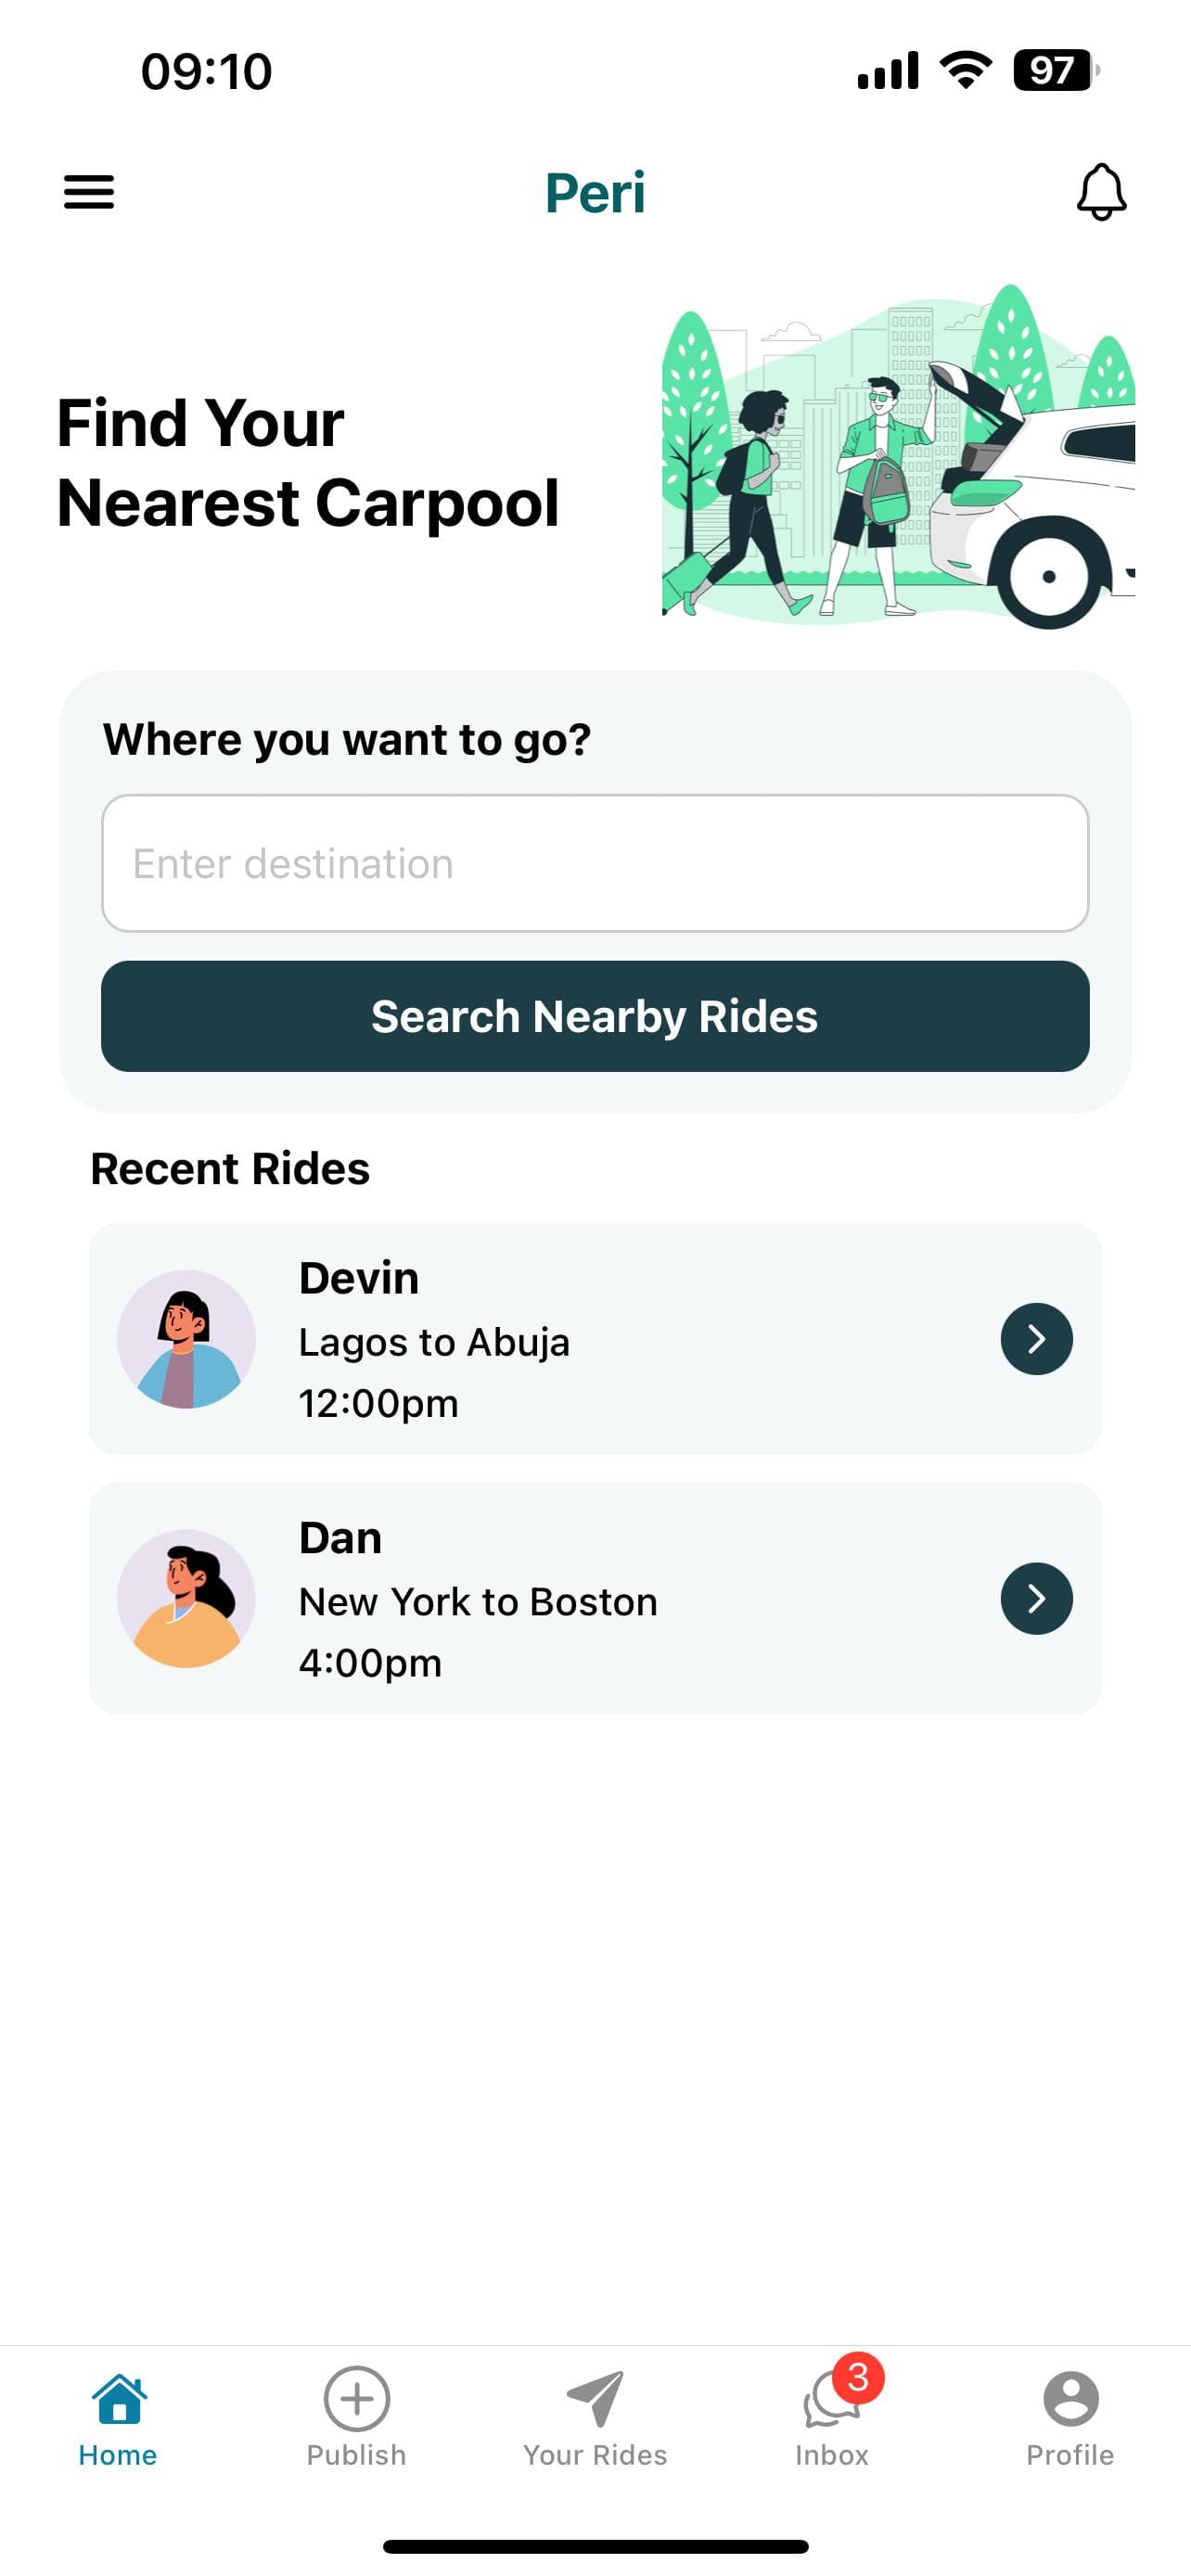This screenshot has width=1191, height=2576.
Task: Tap the Home tab icon
Action: pos(119,2398)
